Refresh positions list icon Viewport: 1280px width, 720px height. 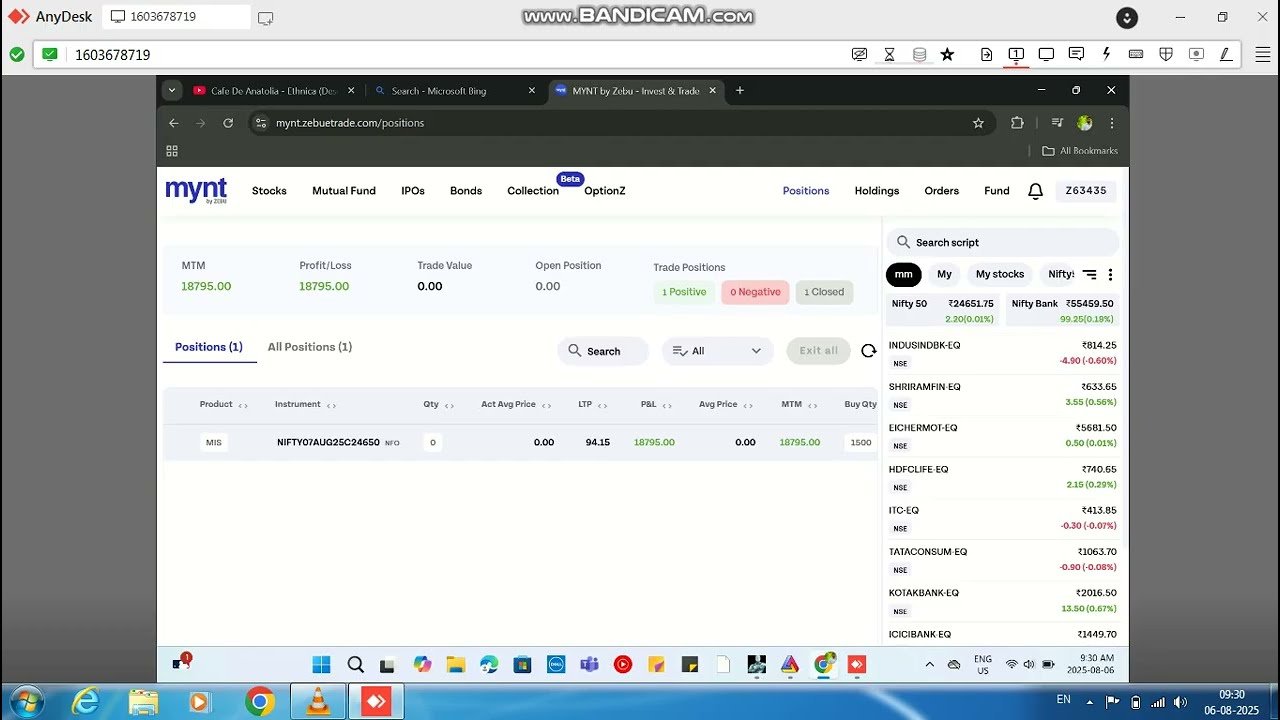868,351
